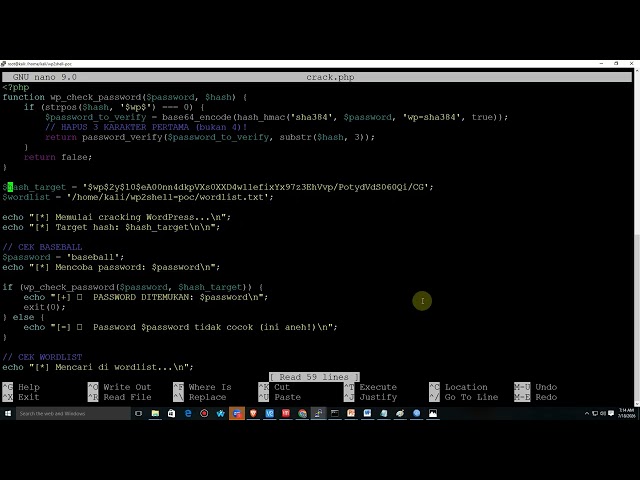Click the $wordlist path assignment line
640x480 pixels.
click(x=138, y=197)
